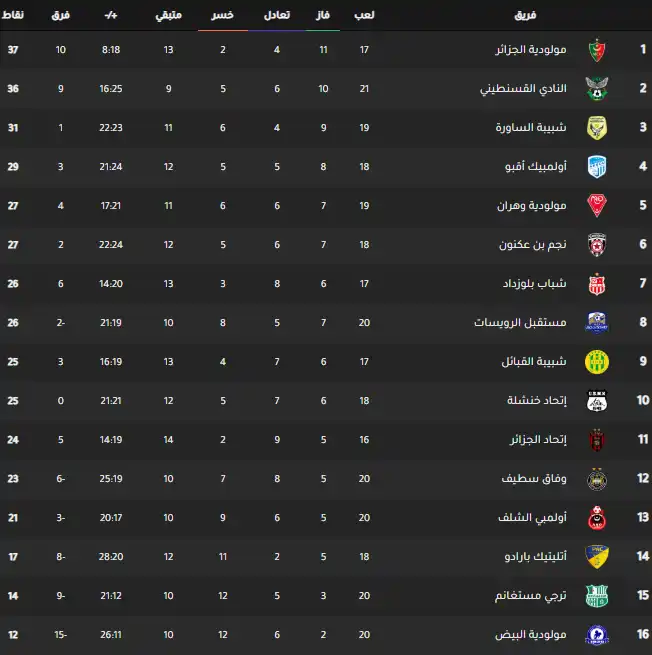The image size is (652, 655).
Task: Click the النادي القسنطيني team crest
Action: tap(597, 88)
